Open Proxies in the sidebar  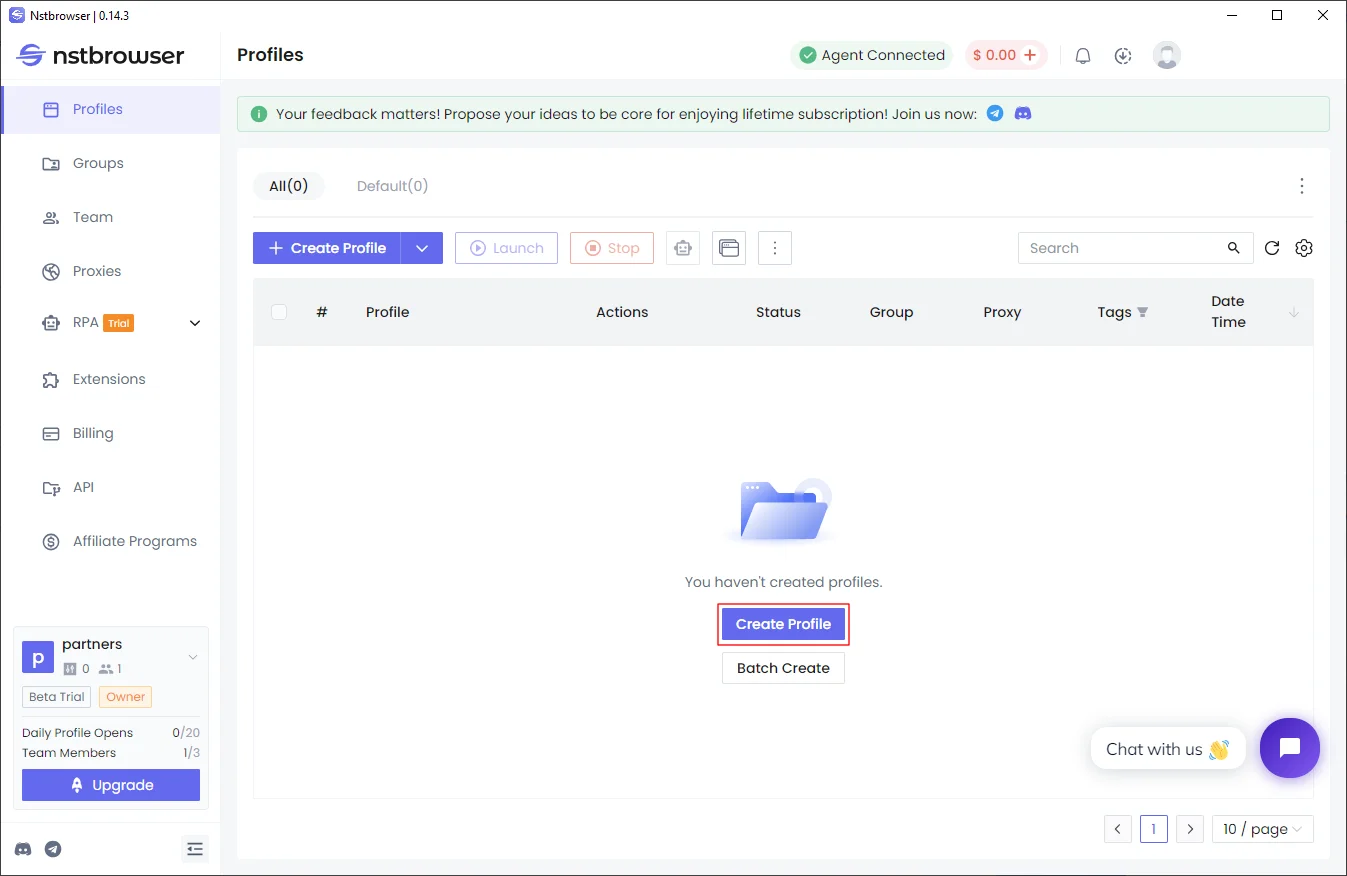coord(97,271)
